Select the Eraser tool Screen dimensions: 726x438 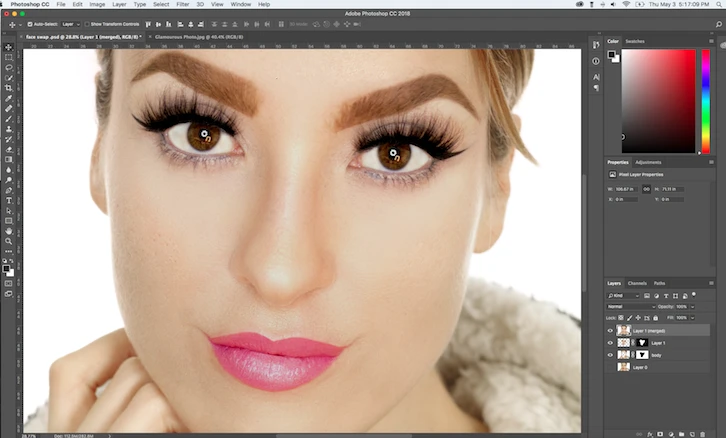[8, 149]
